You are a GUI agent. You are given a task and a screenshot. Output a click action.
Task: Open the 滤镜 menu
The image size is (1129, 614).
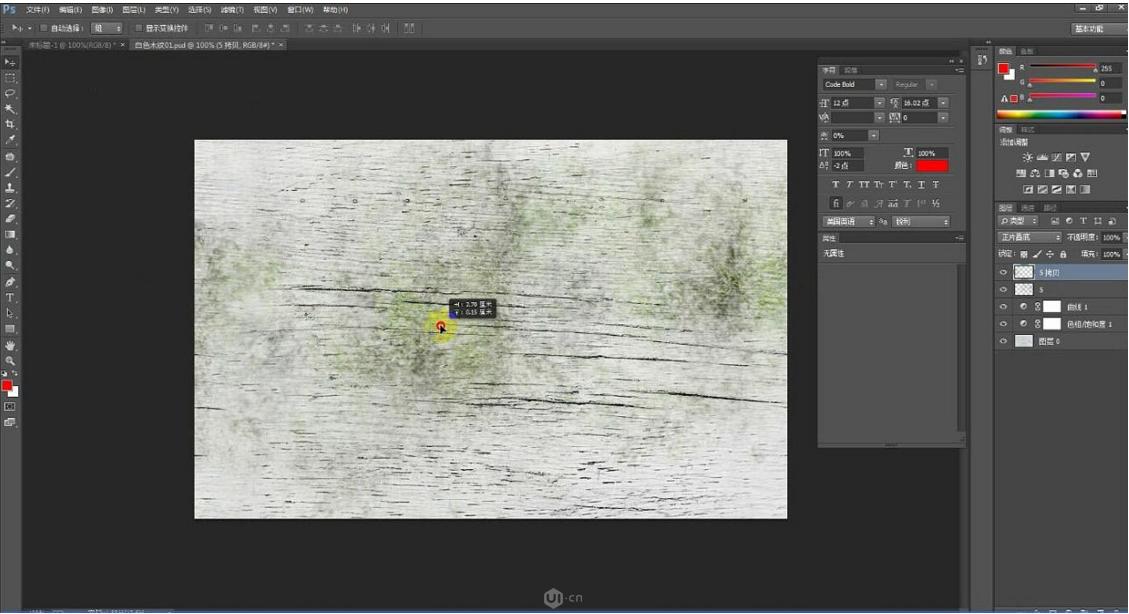pyautogui.click(x=231, y=9)
